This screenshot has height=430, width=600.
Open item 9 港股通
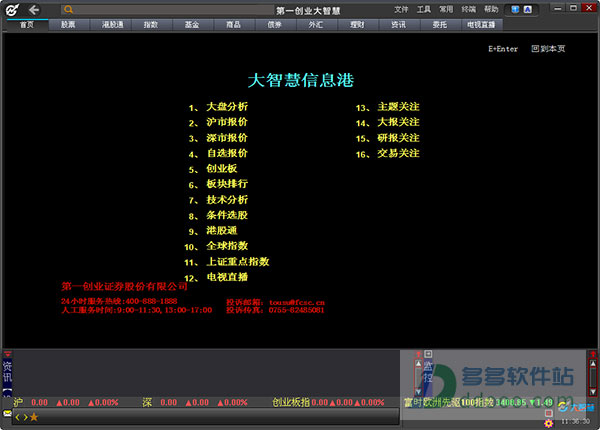coord(213,231)
